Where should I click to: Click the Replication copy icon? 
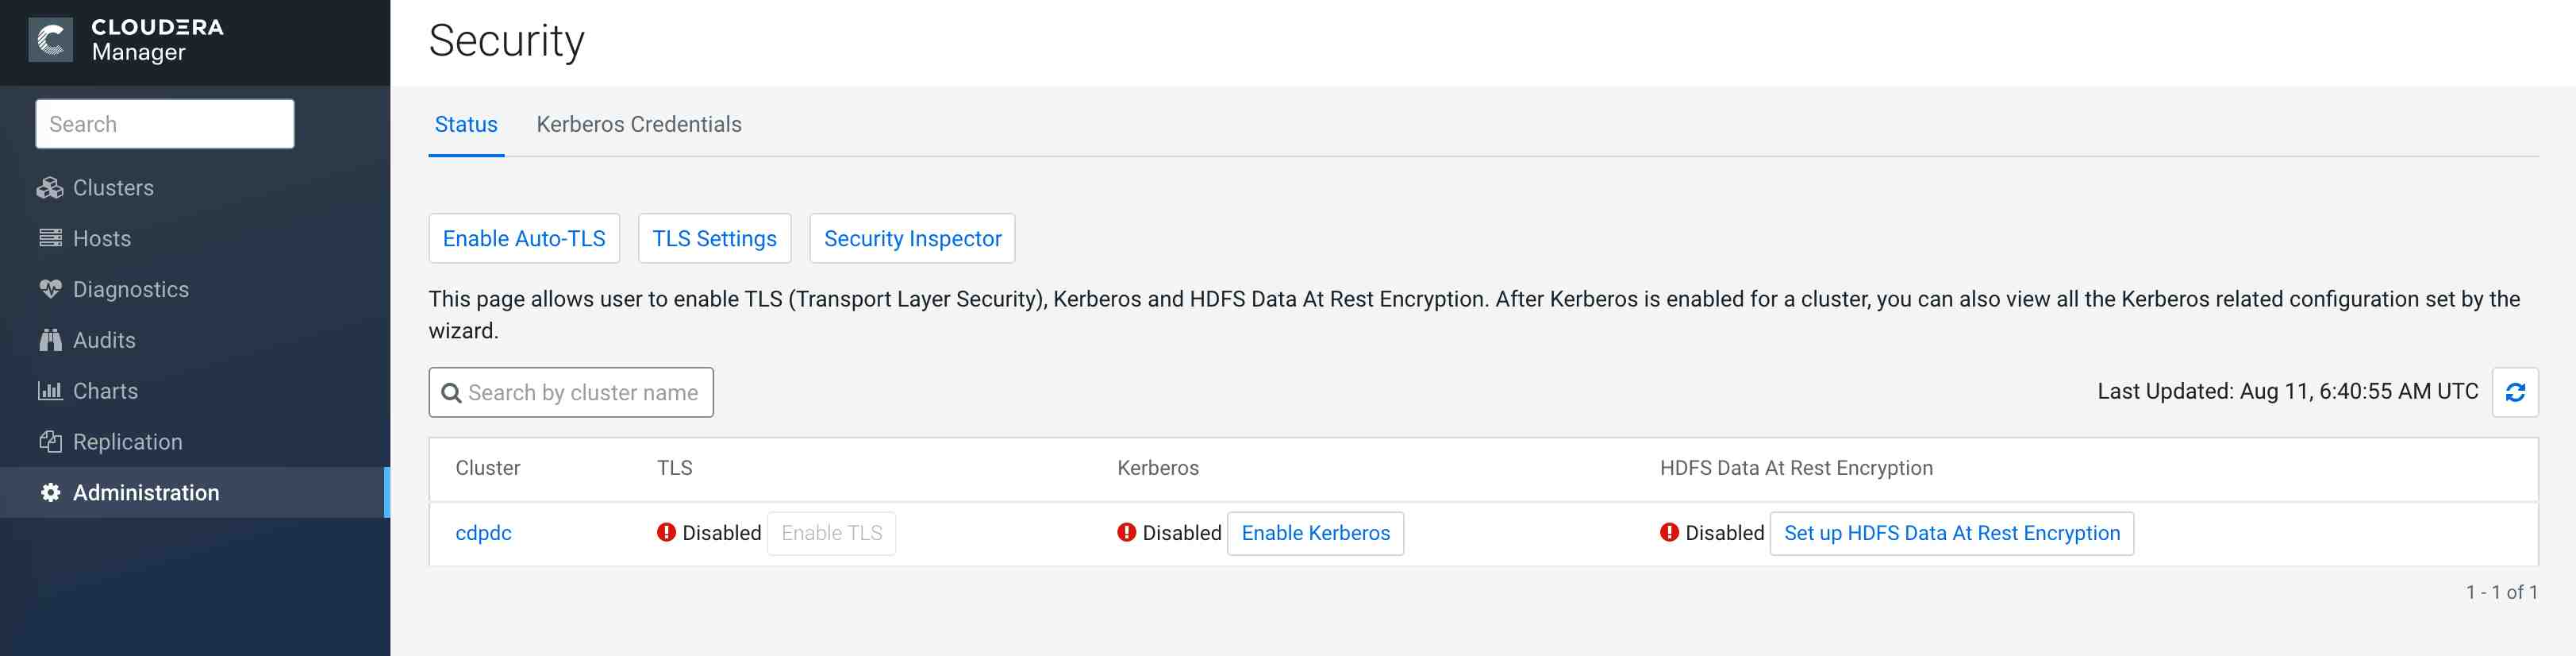pyautogui.click(x=50, y=441)
